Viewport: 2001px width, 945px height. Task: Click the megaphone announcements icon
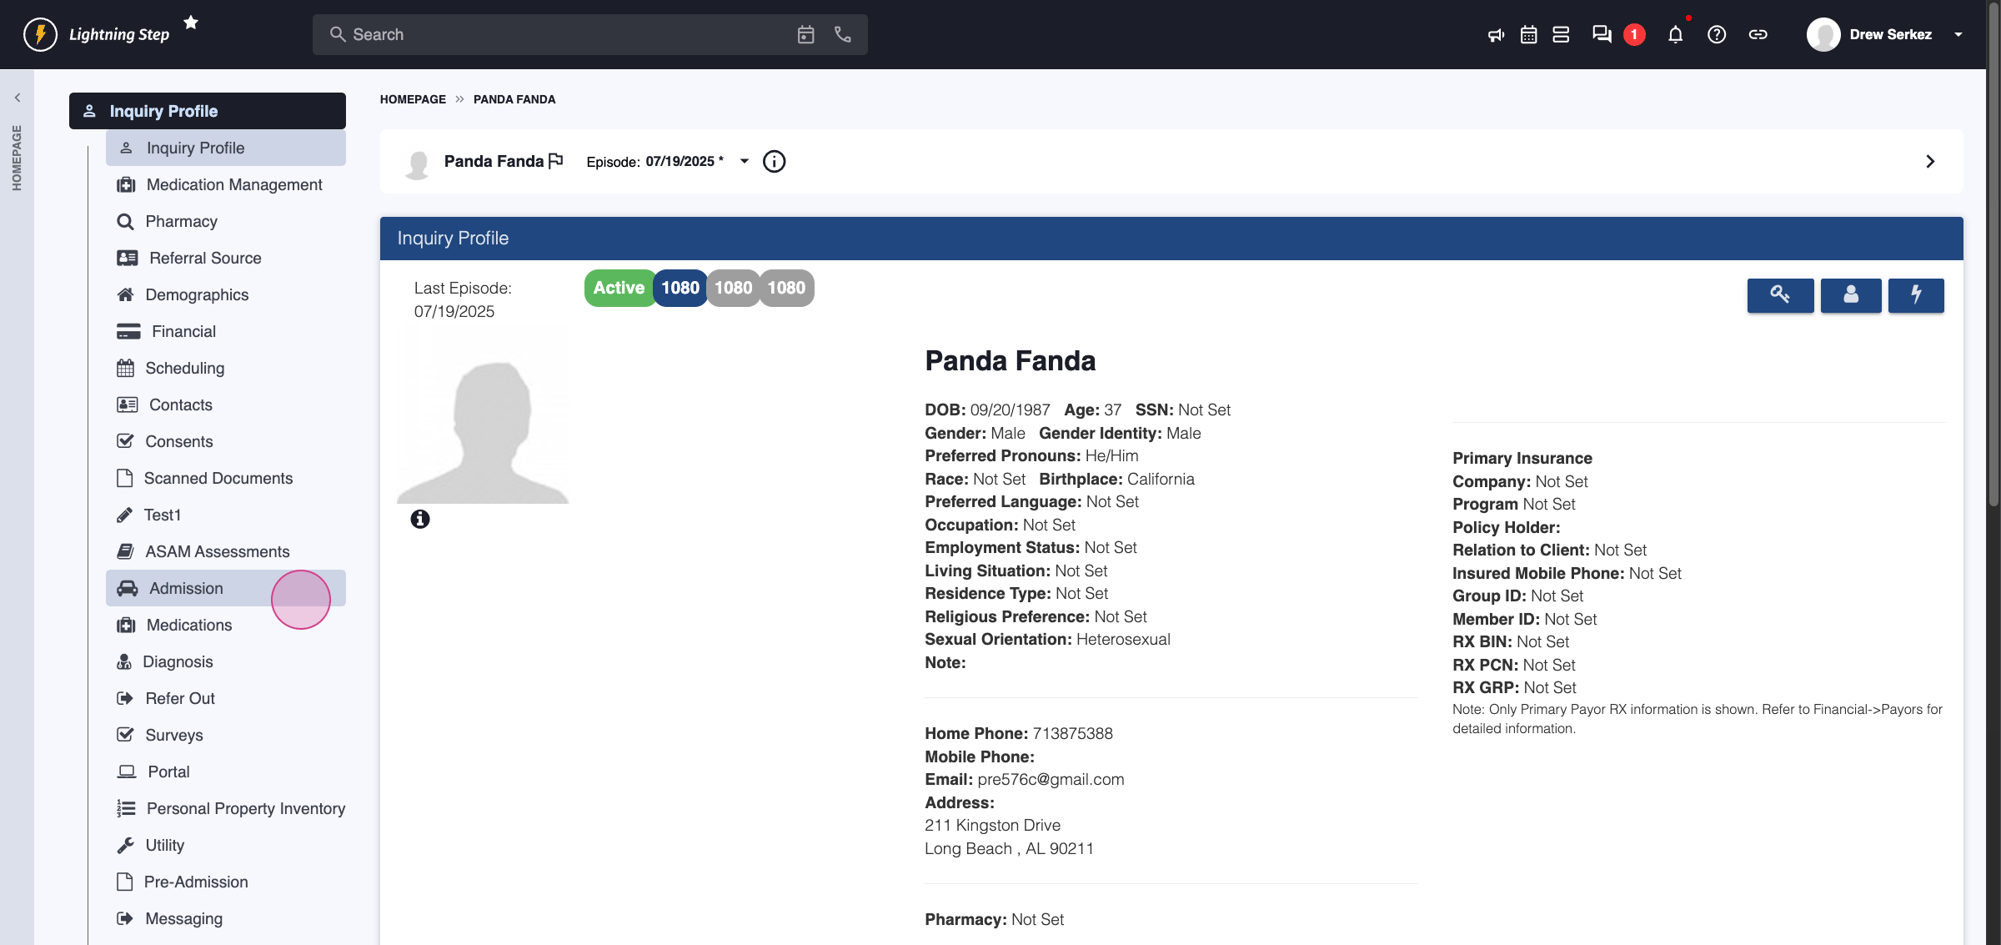1495,35
